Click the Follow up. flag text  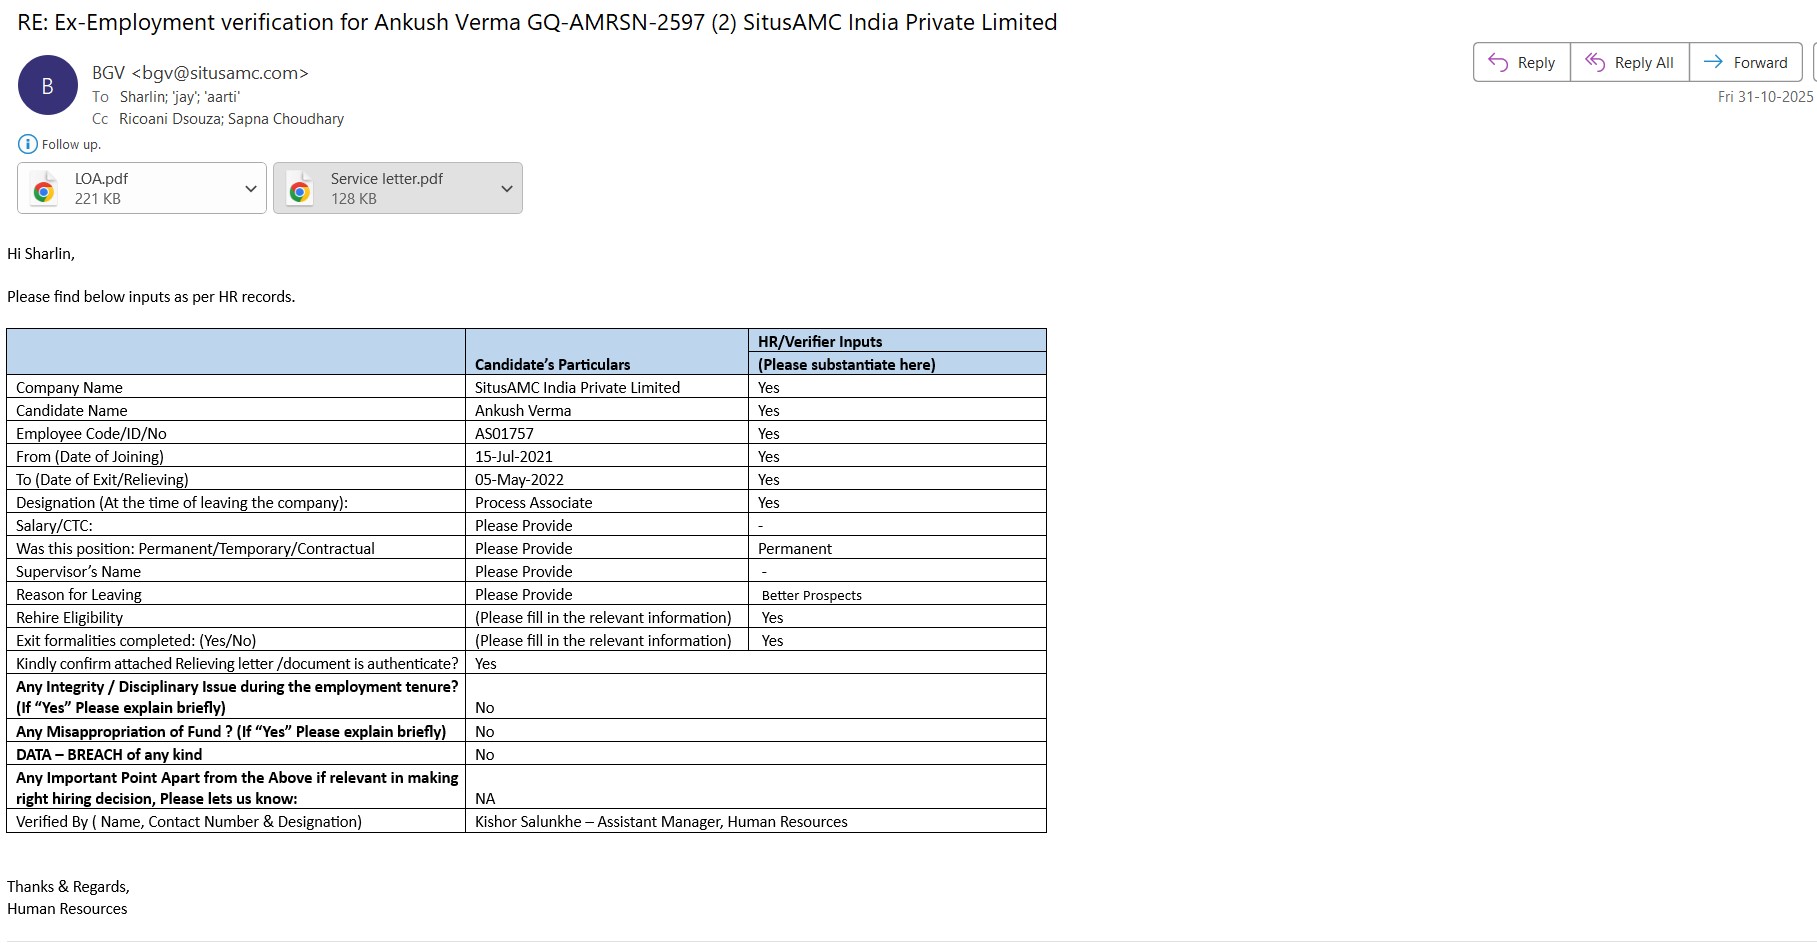click(x=71, y=144)
